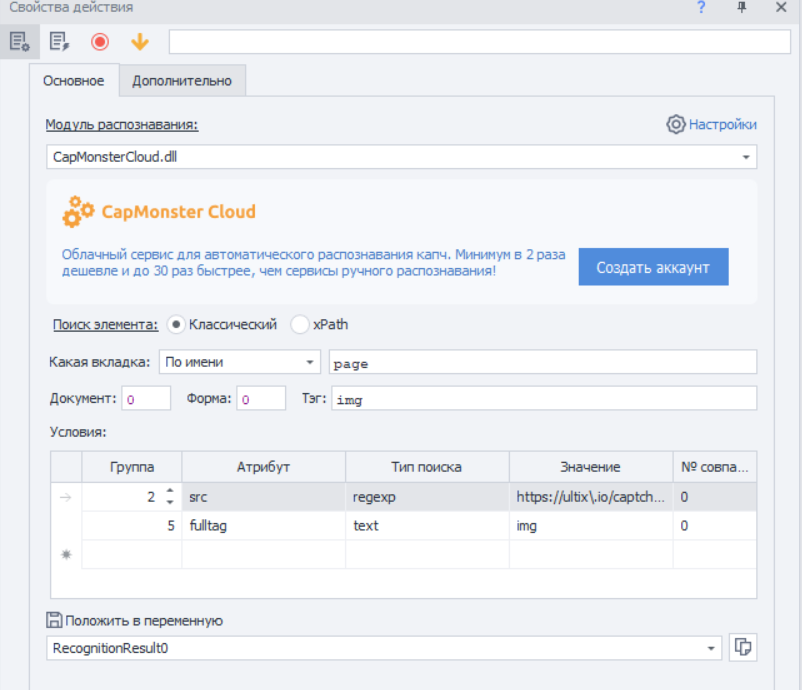Select the regexp search type cell
This screenshot has height=690, width=802.
click(x=427, y=497)
